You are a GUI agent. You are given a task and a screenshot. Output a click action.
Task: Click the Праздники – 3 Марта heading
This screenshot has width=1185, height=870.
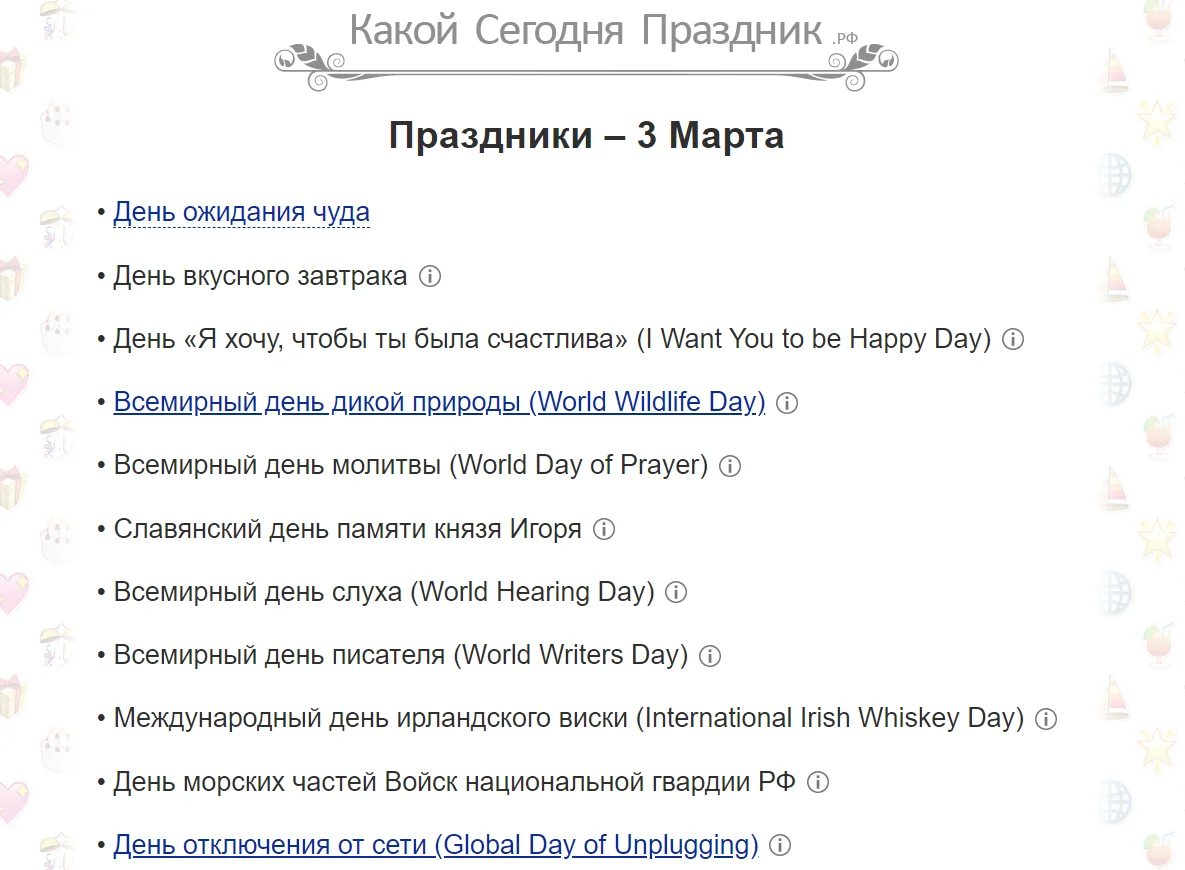[x=586, y=135]
